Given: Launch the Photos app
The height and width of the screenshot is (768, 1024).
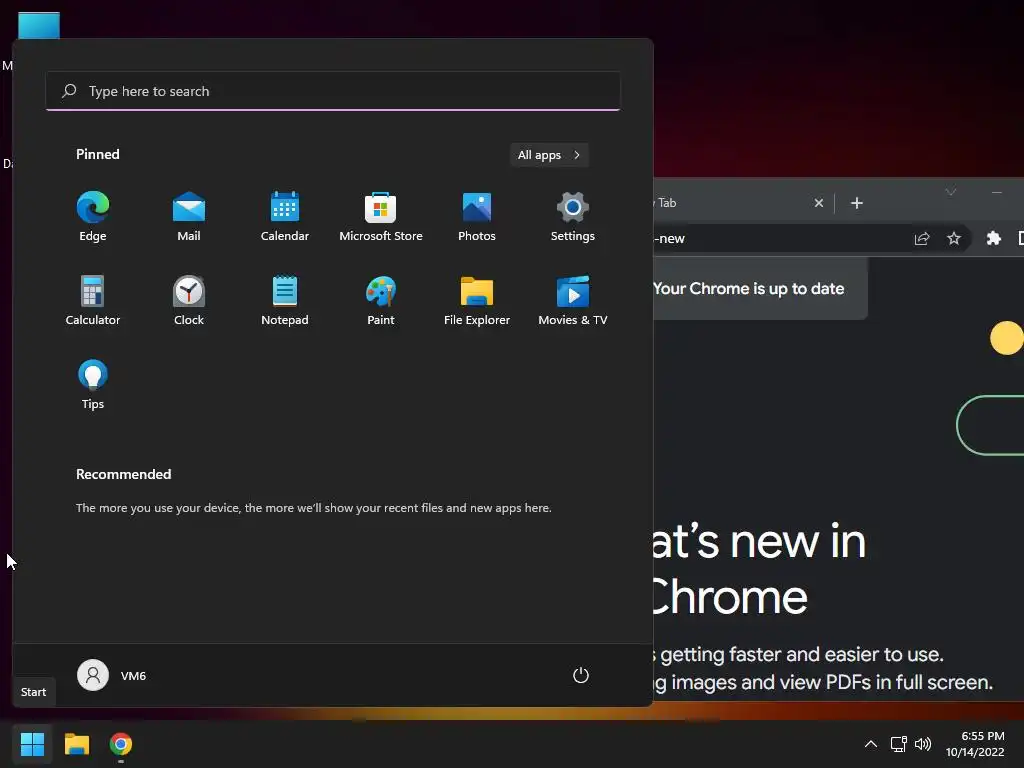Looking at the screenshot, I should pyautogui.click(x=477, y=217).
